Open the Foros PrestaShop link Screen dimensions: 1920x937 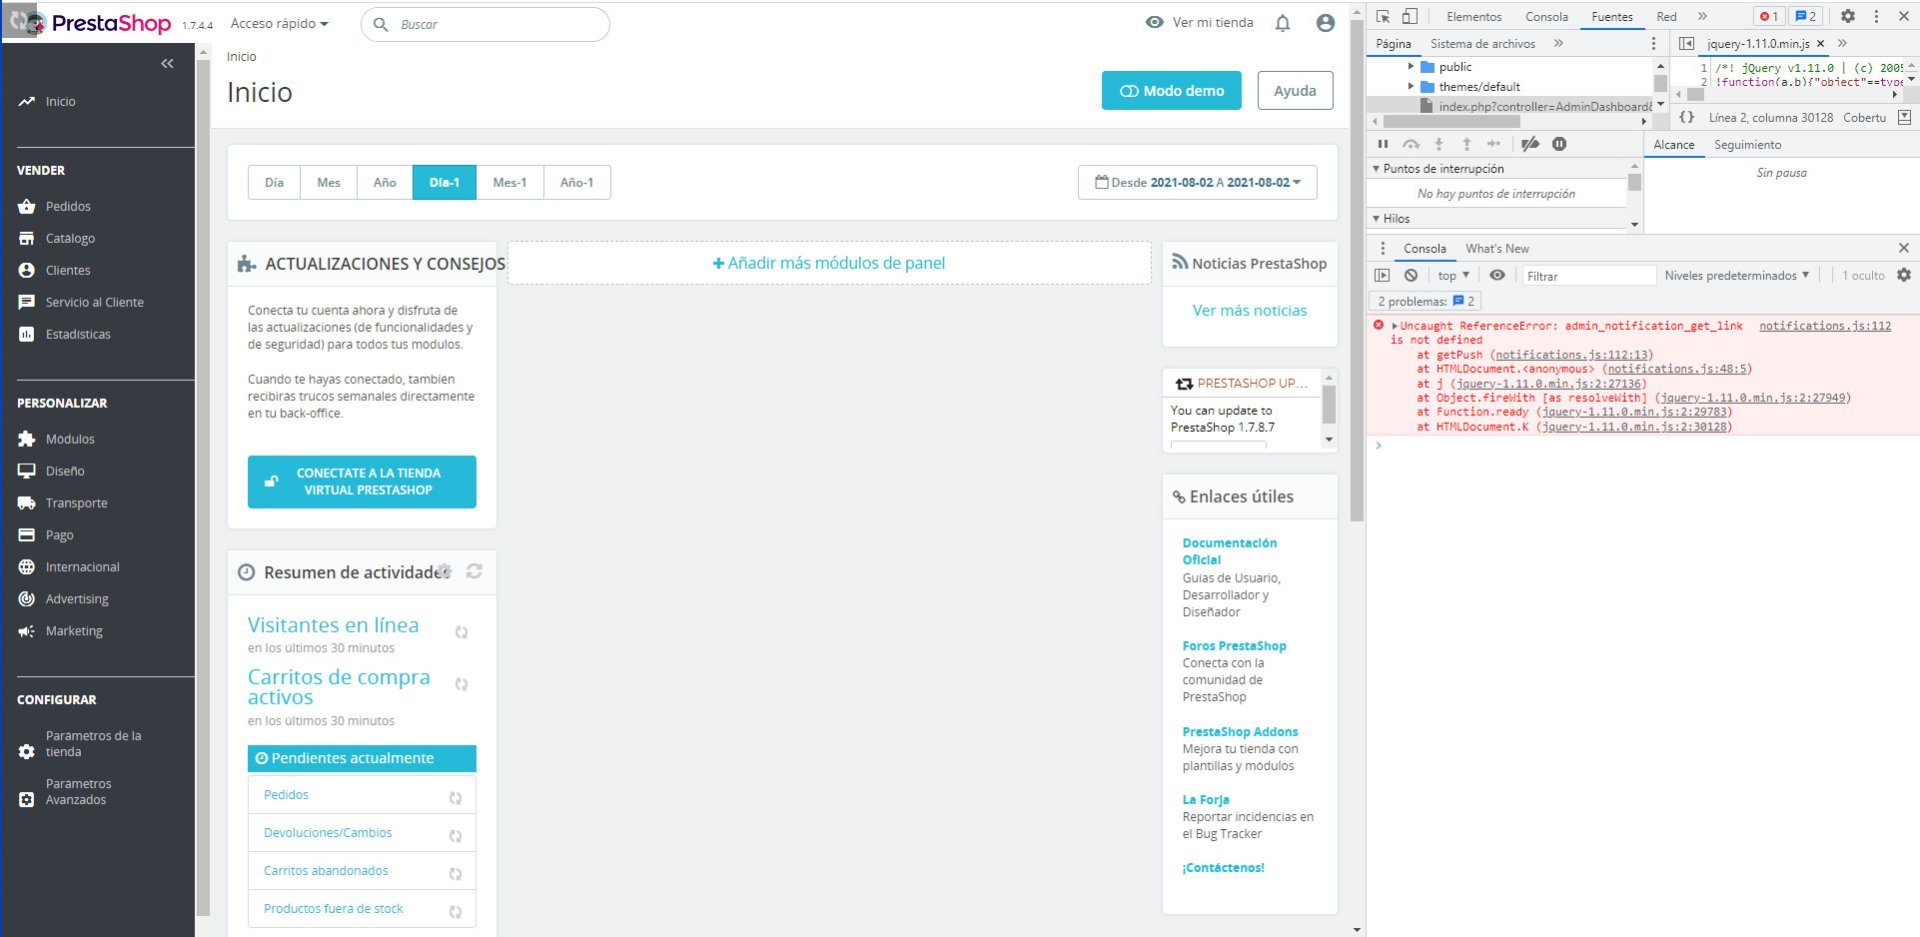click(x=1234, y=646)
